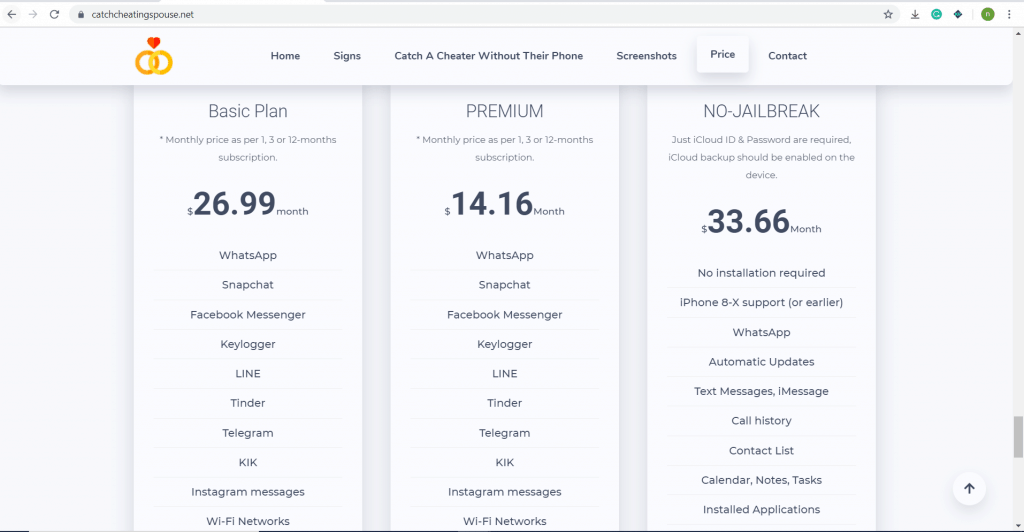Click the page vertical scrollbar thumb
Screen dimensions: 1024x532
click(x=1018, y=437)
